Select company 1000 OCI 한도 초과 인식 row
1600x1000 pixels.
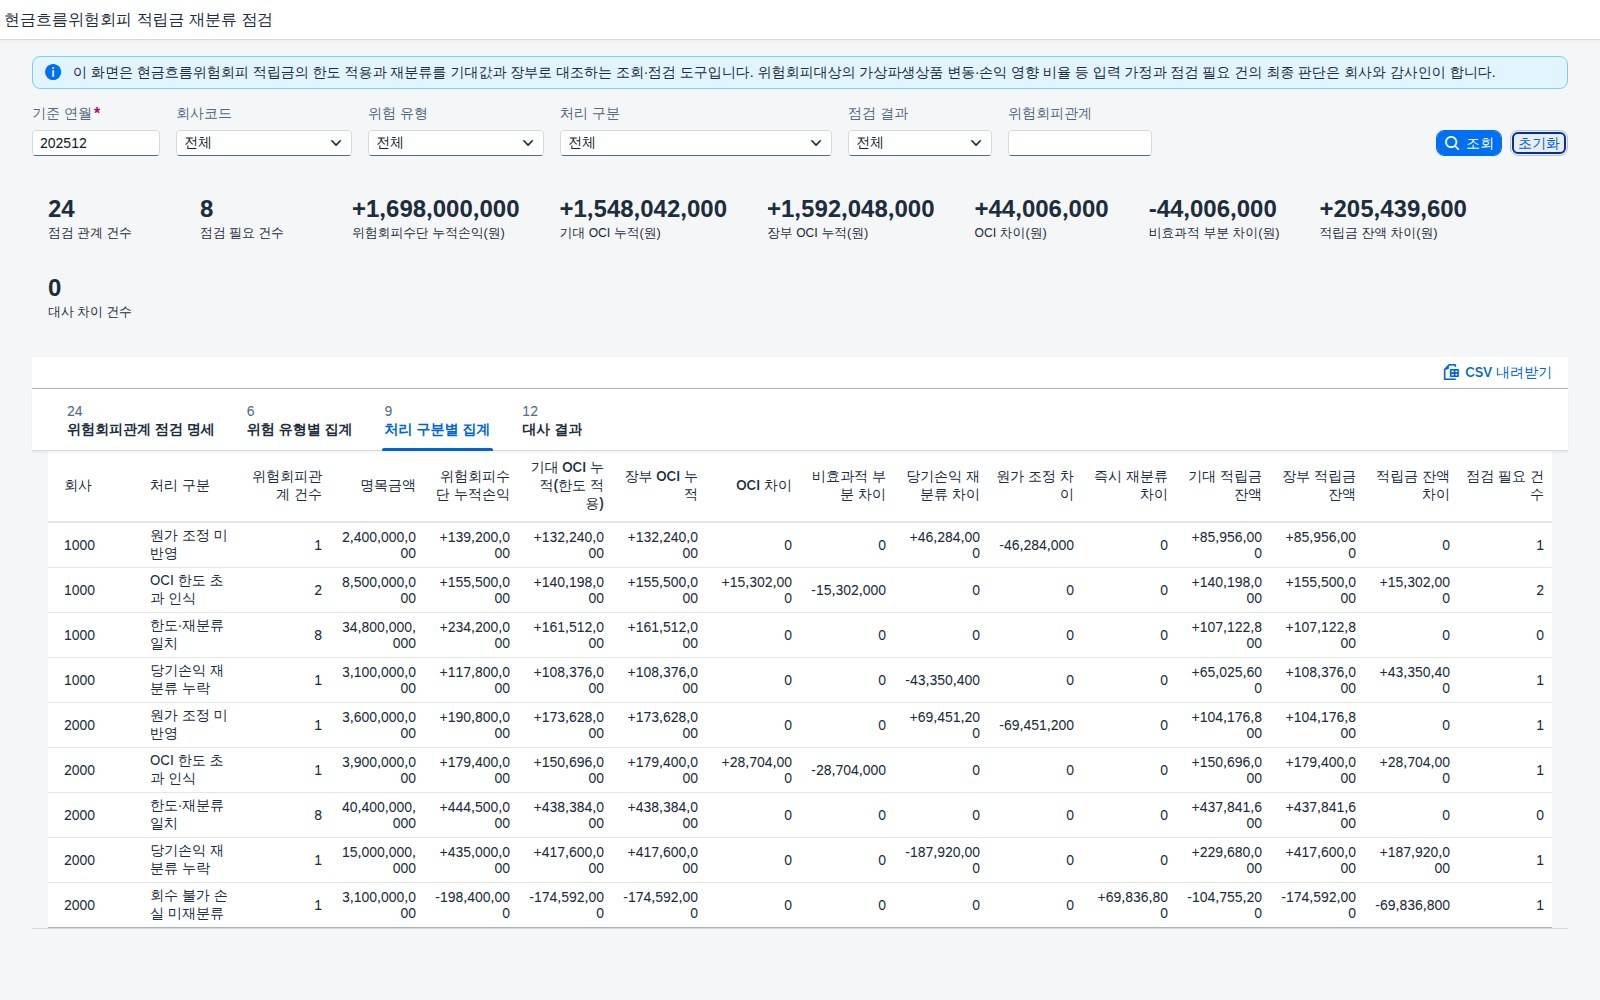coord(800,590)
